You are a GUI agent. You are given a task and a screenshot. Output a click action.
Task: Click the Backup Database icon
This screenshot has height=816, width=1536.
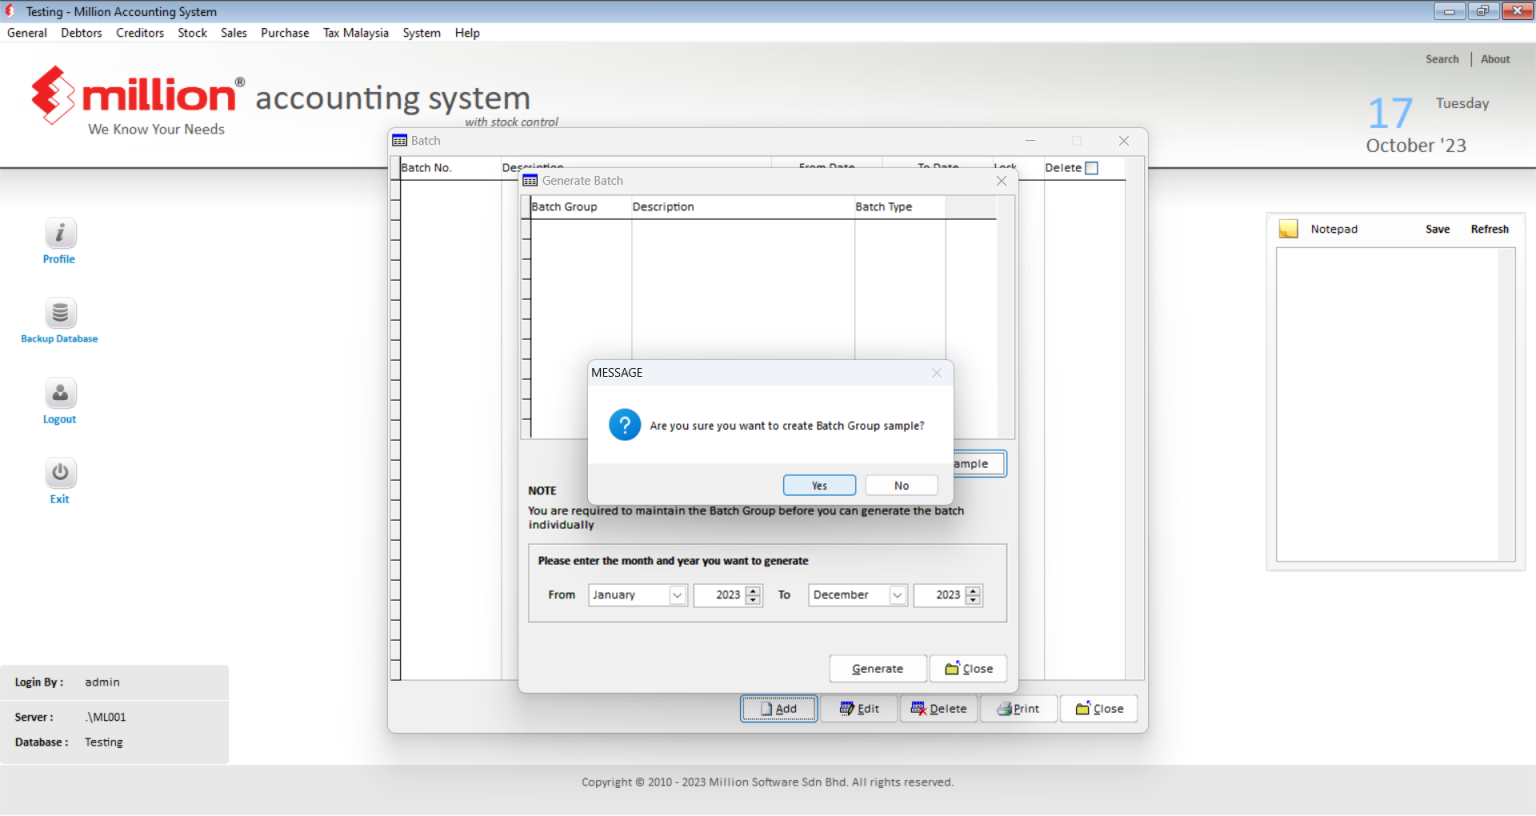click(59, 313)
